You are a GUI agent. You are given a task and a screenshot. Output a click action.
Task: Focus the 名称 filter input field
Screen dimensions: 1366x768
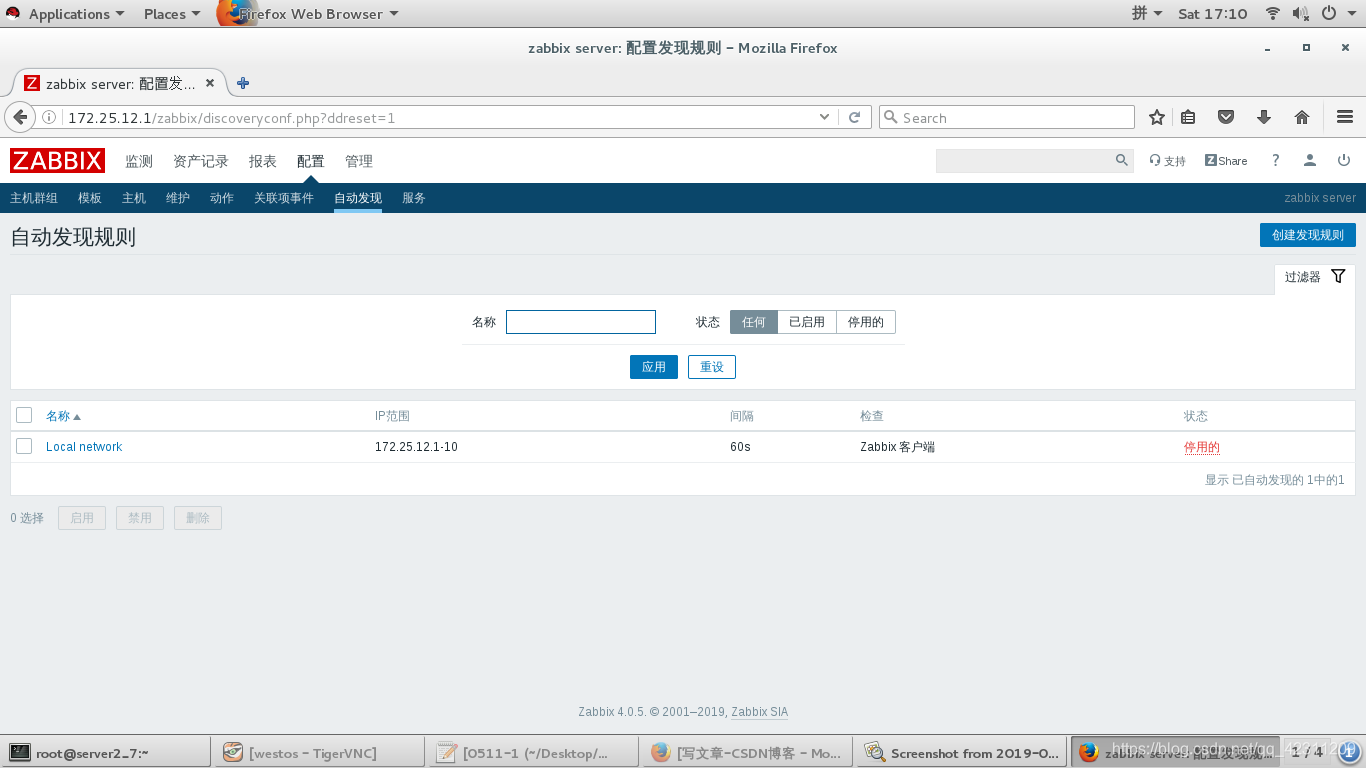(x=581, y=322)
